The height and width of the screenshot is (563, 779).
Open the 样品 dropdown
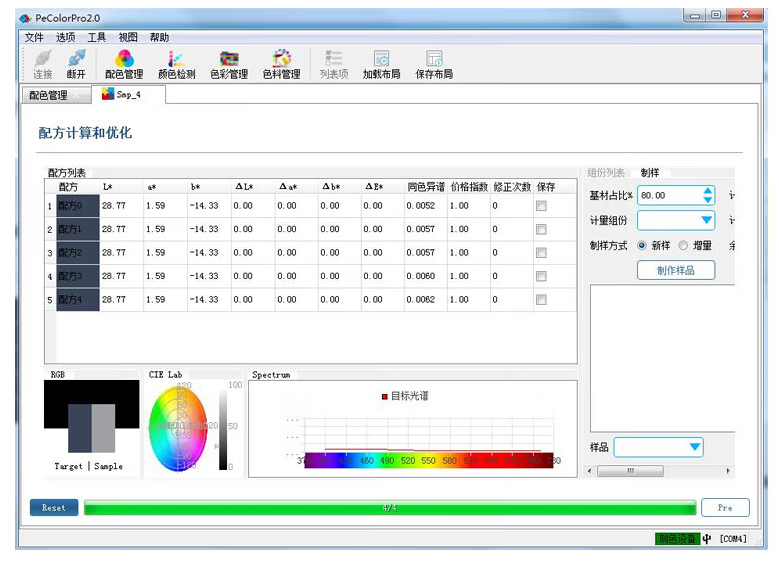pos(659,447)
